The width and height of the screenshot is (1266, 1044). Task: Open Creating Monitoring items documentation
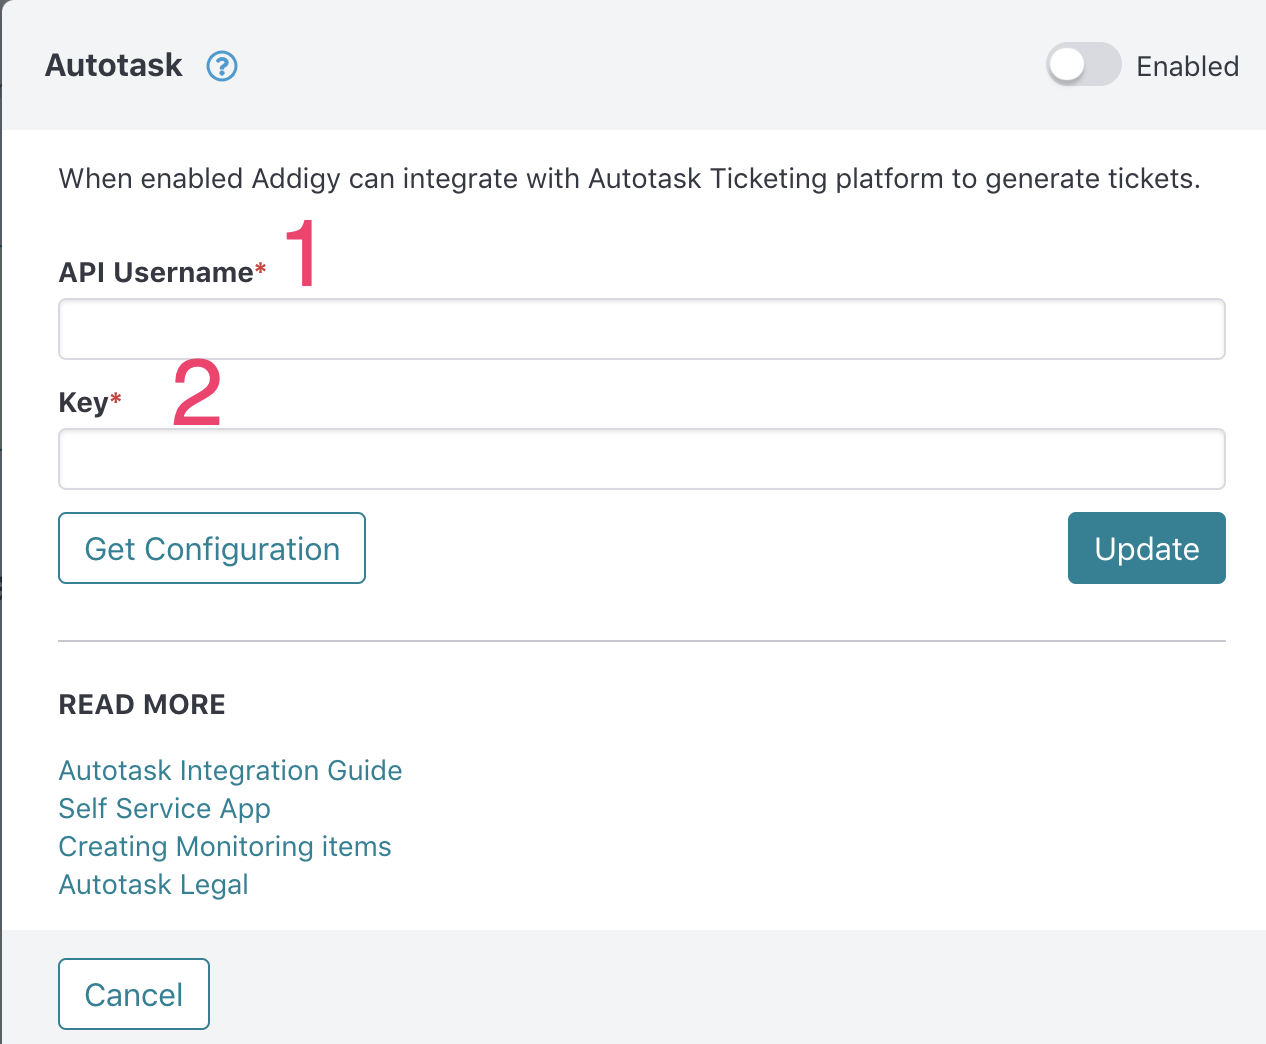pyautogui.click(x=224, y=846)
